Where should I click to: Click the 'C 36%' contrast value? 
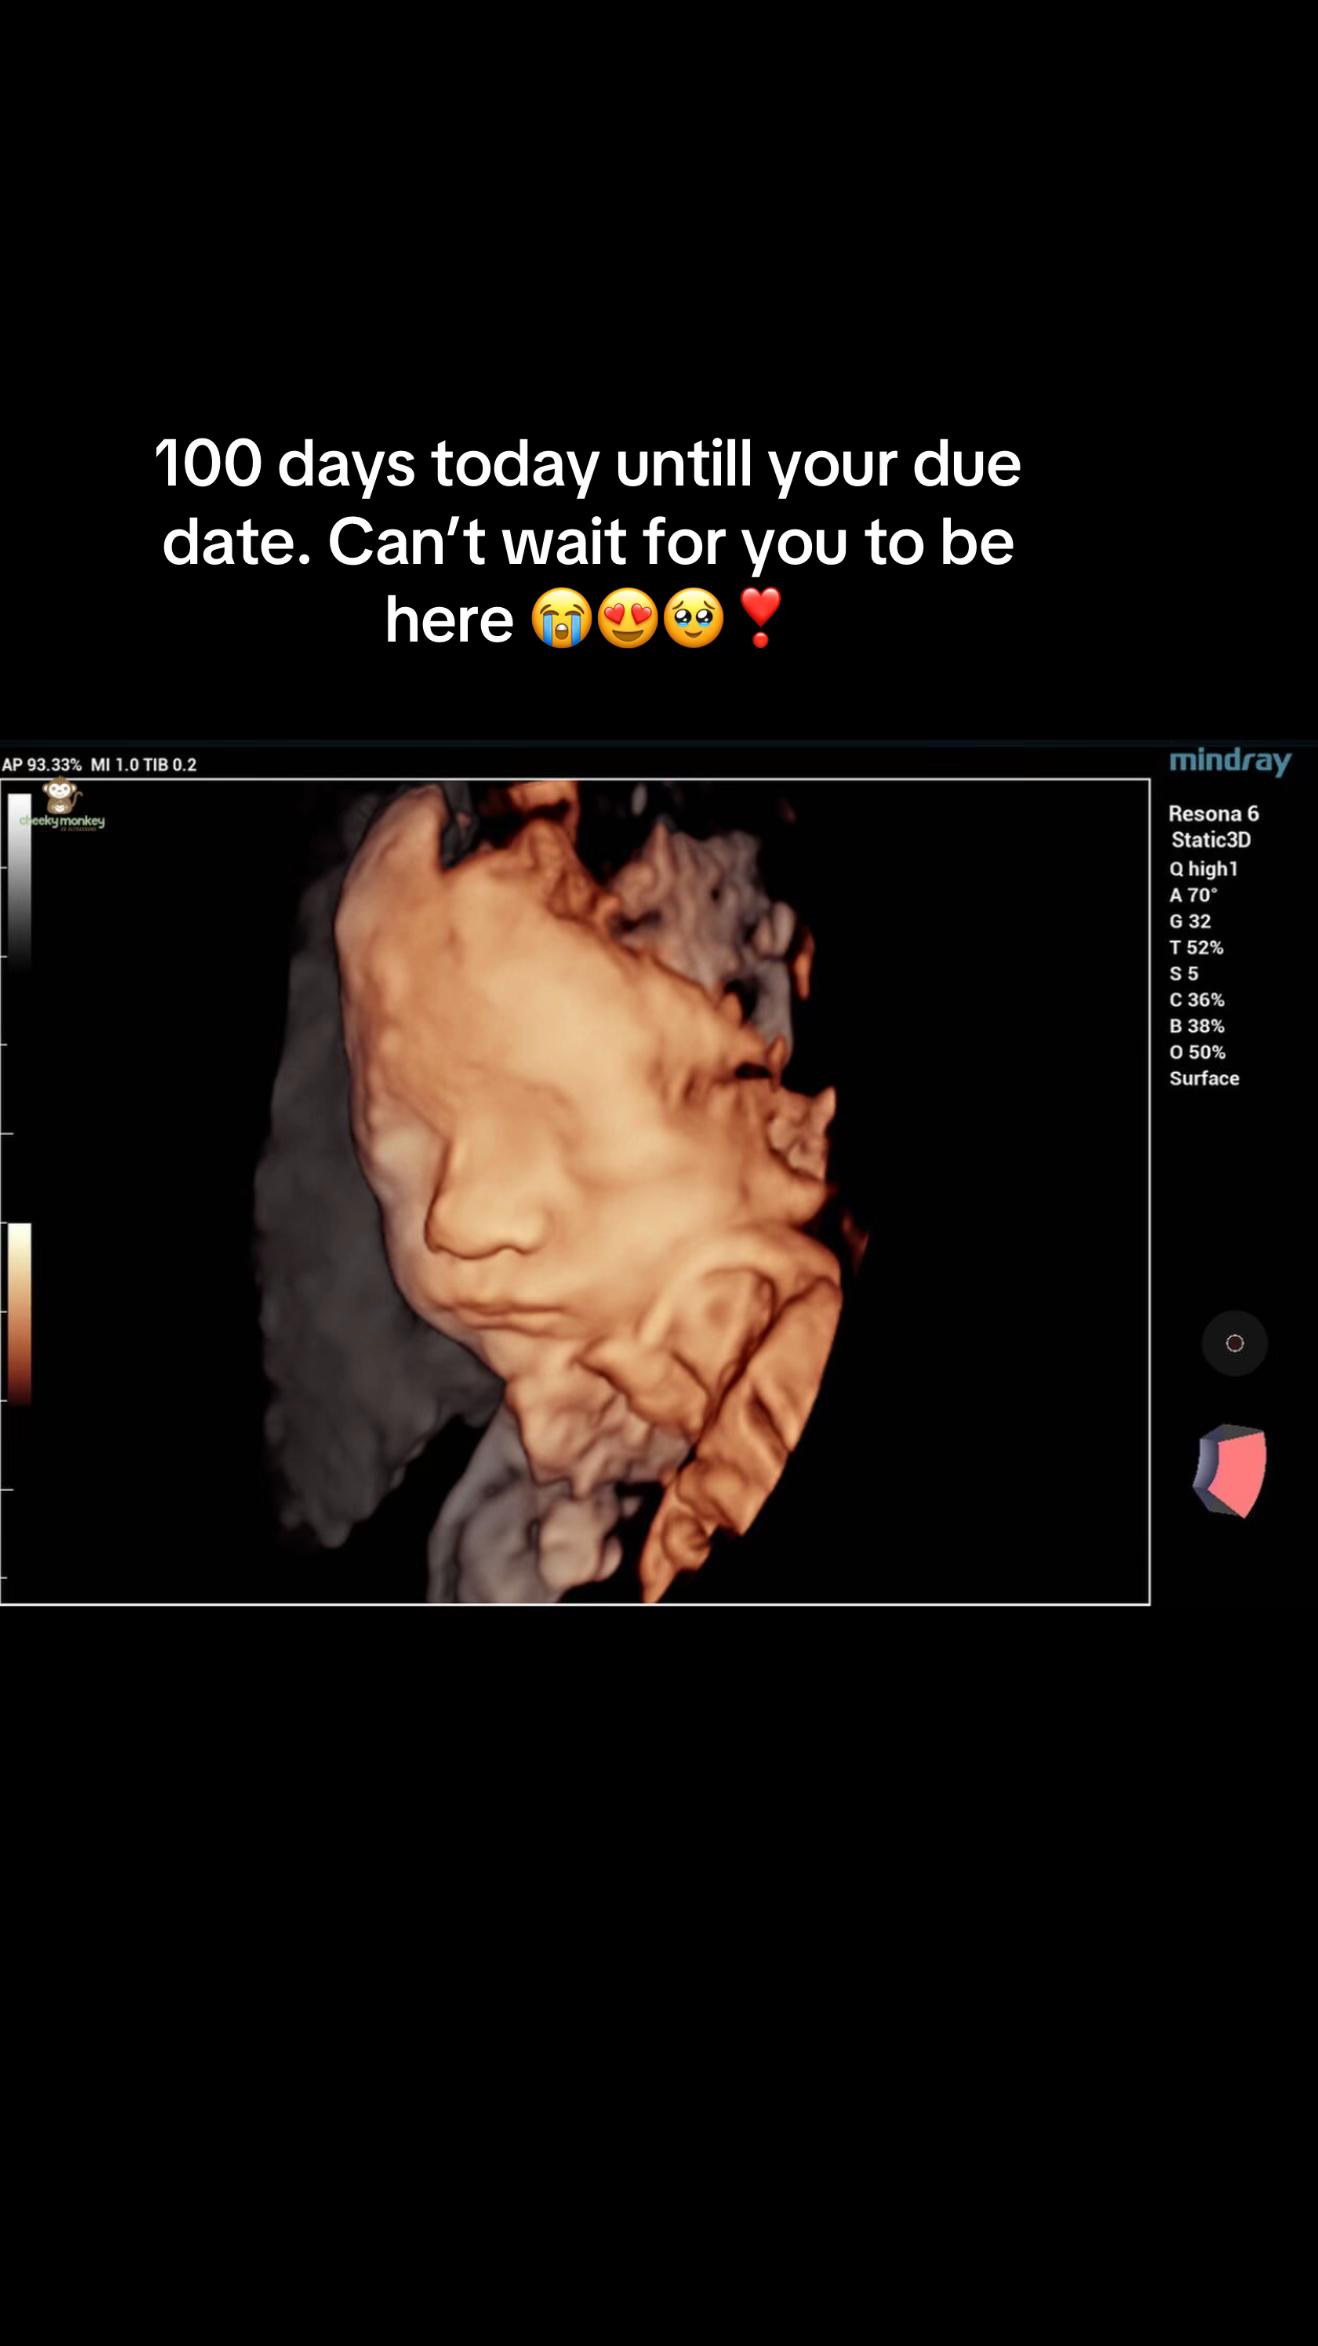1197,999
